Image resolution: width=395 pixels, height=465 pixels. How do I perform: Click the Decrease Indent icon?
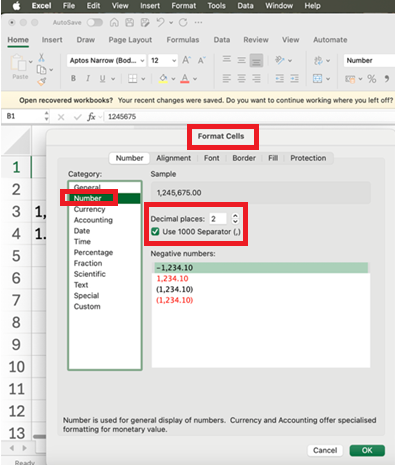(x=279, y=79)
